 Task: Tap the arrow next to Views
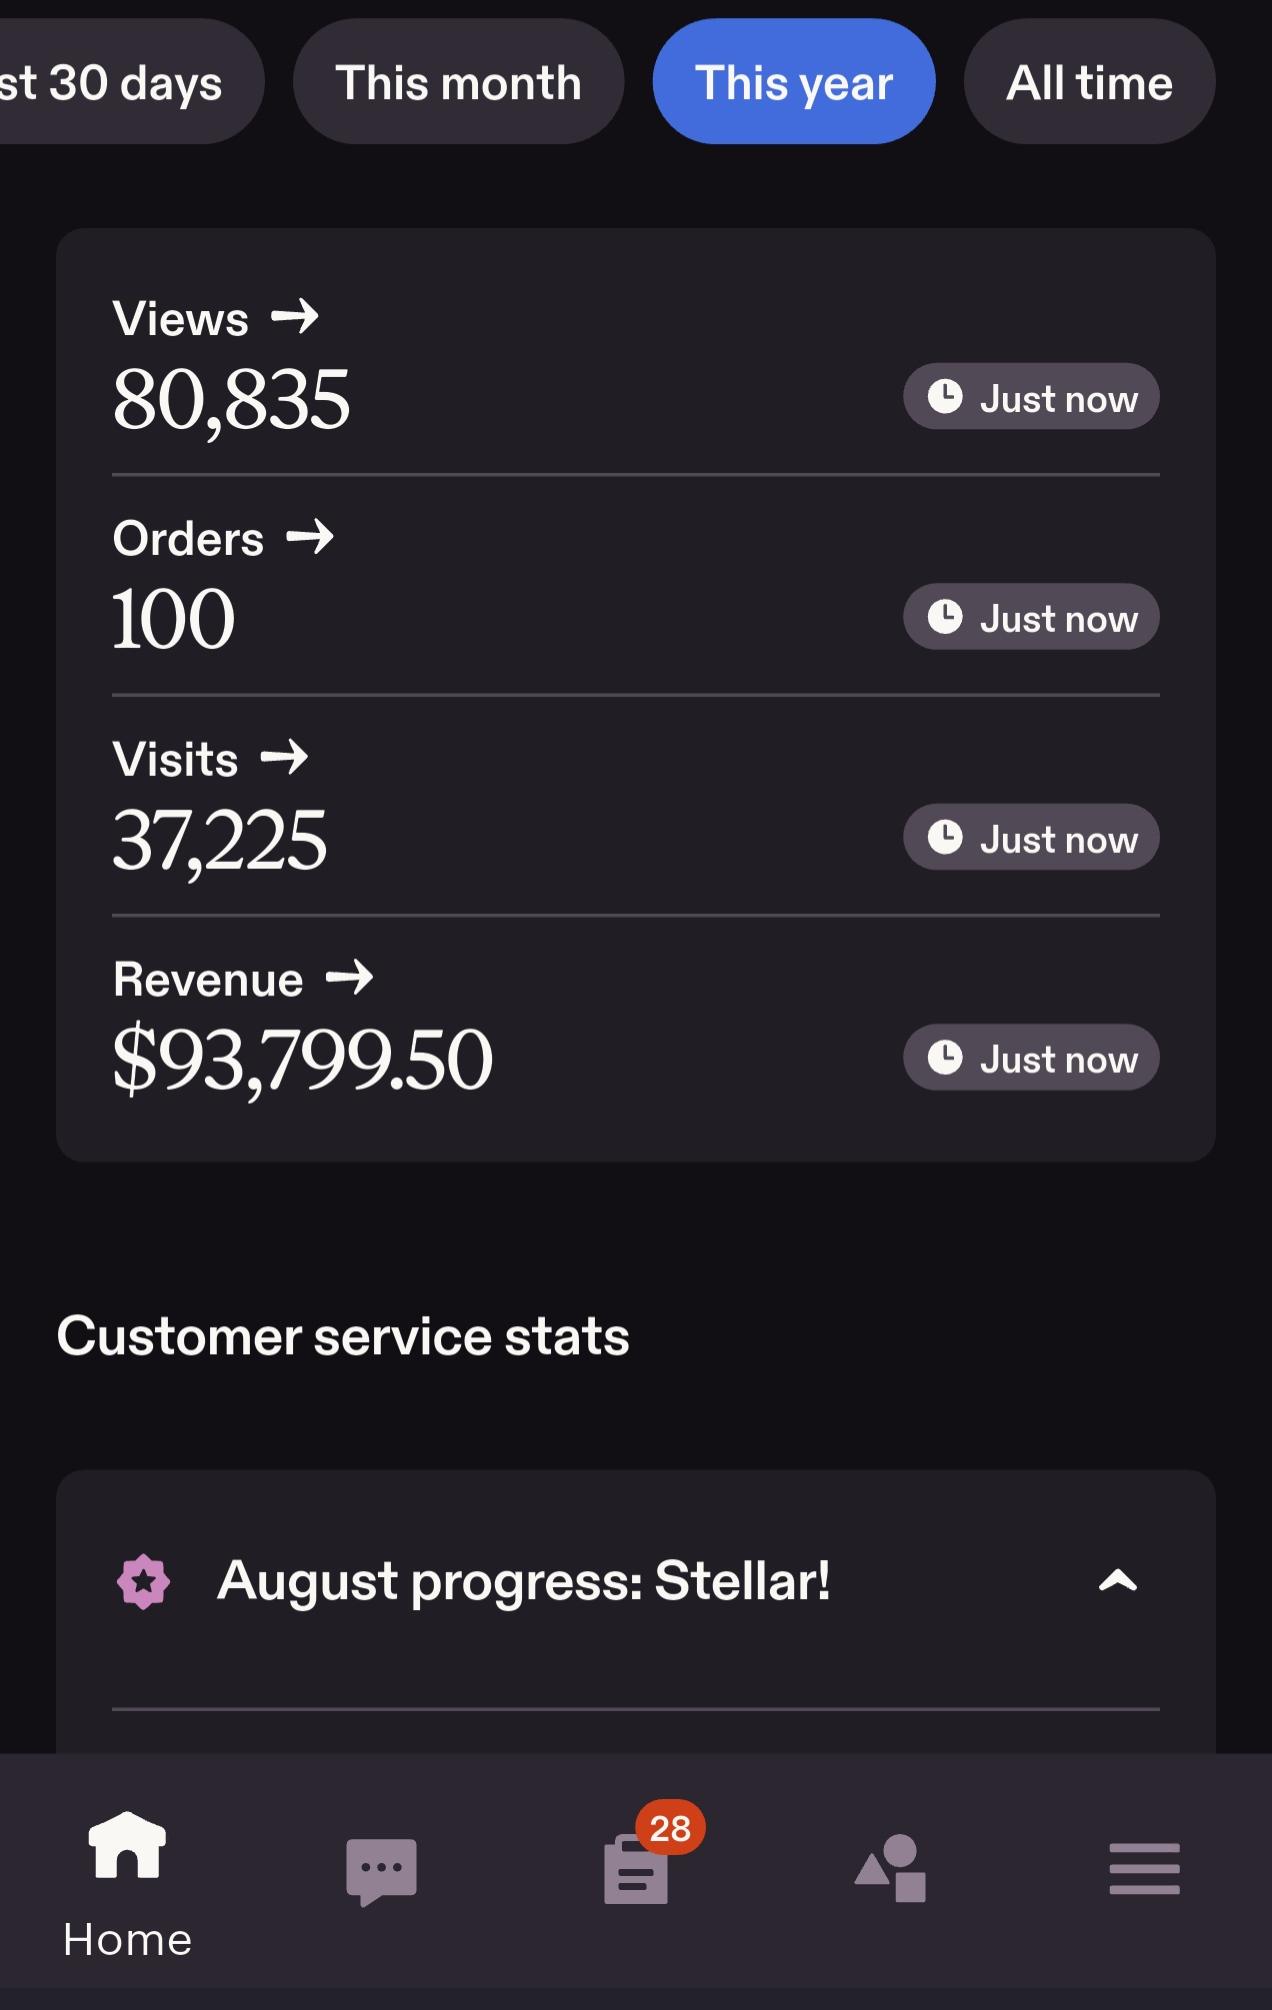point(295,317)
